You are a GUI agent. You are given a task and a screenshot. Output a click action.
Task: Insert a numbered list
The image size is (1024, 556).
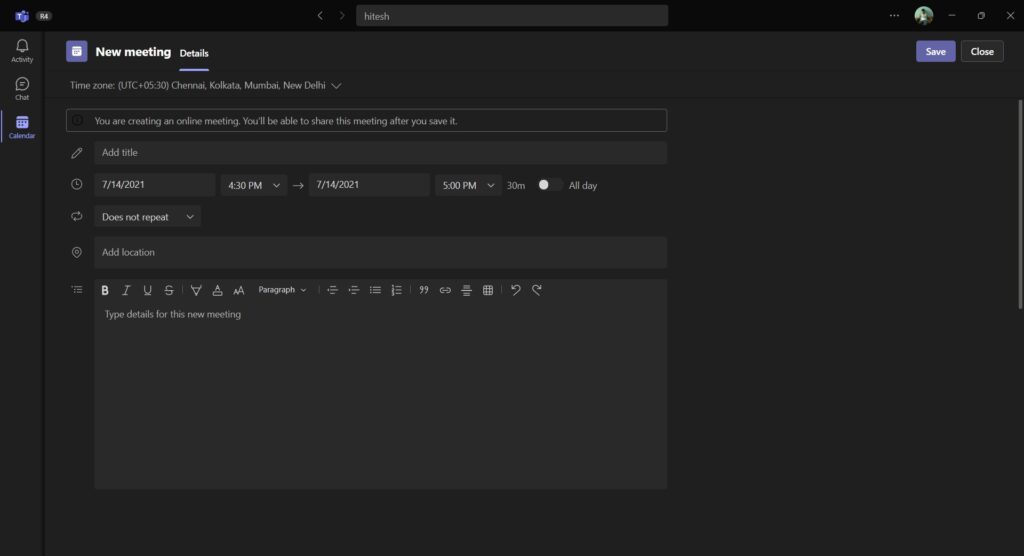[x=397, y=290]
